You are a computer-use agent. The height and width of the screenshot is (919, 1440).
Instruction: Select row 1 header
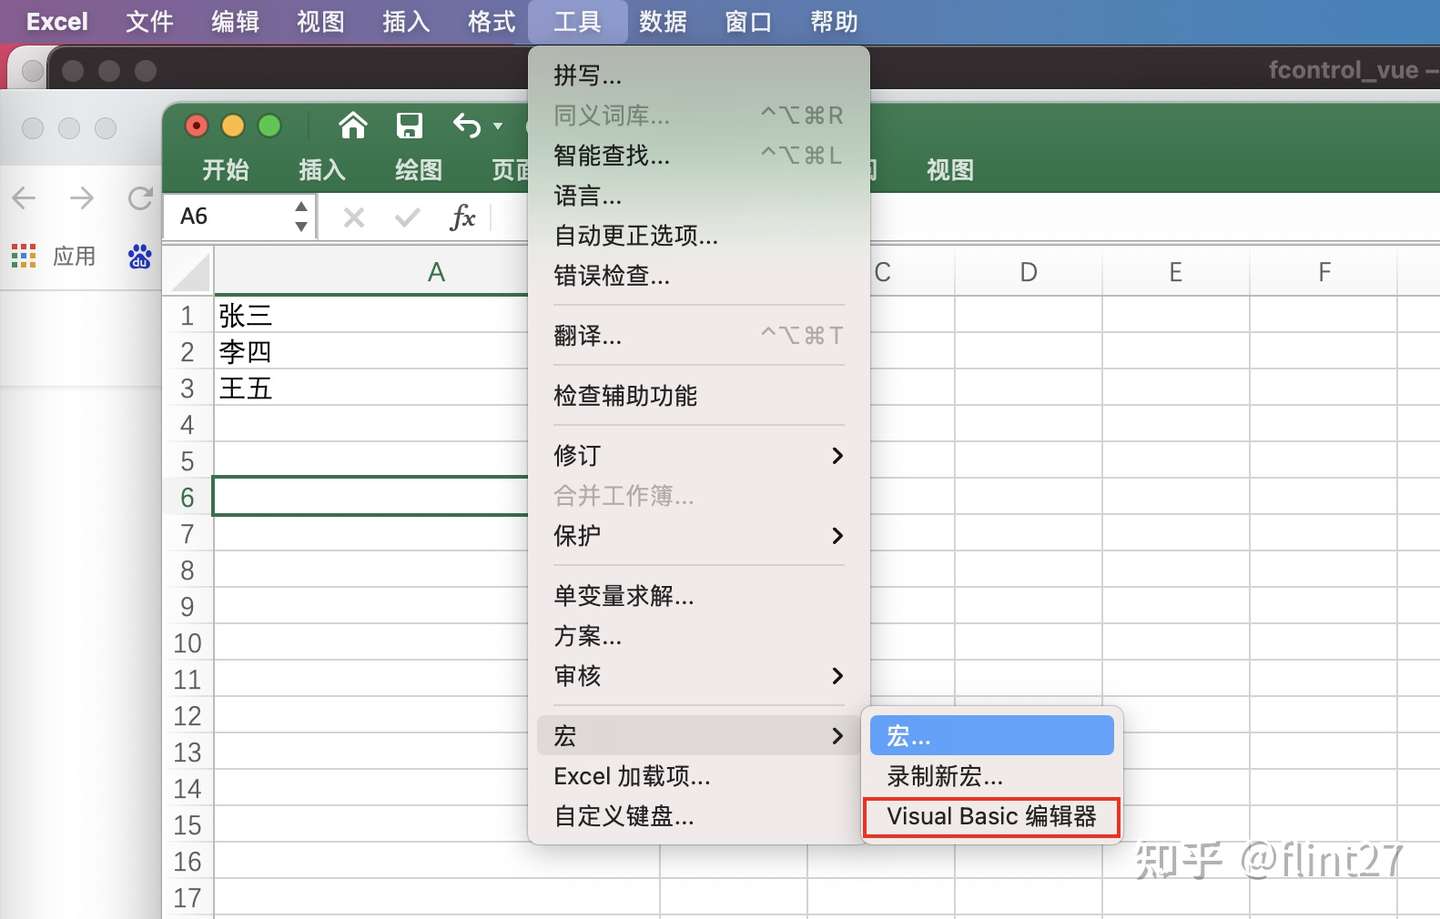click(x=188, y=316)
